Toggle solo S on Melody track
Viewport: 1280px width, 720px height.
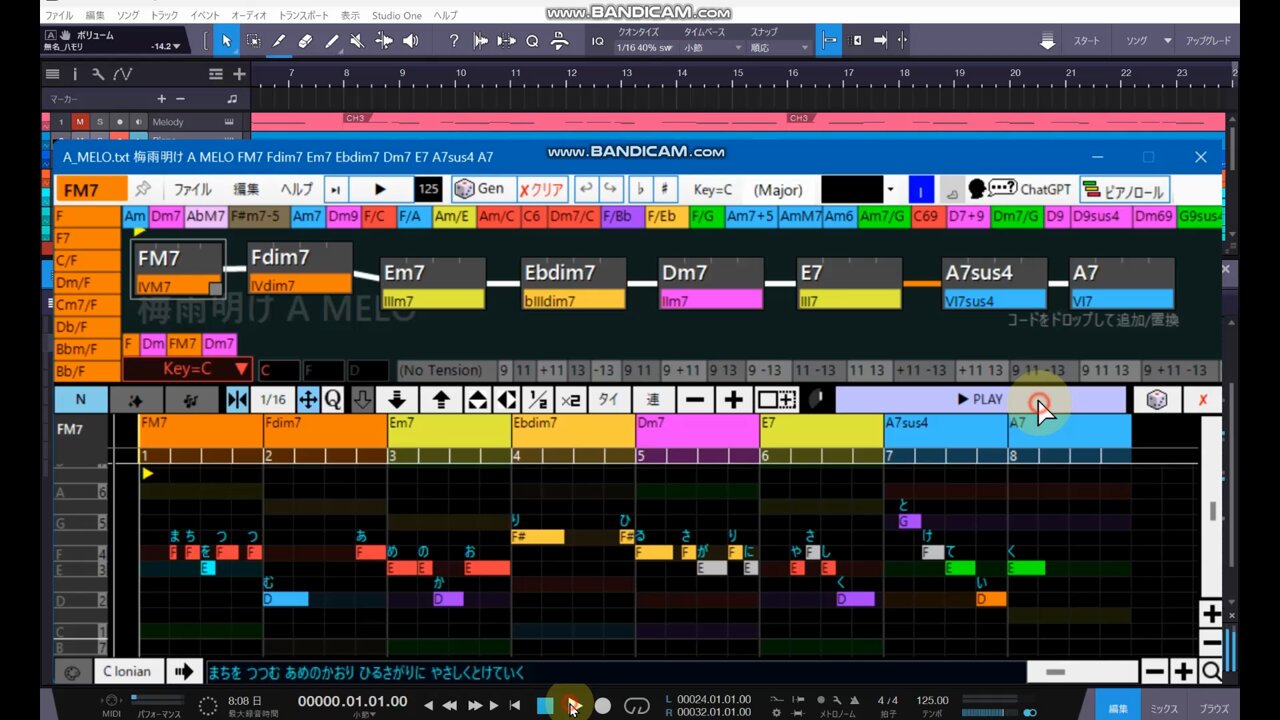tap(99, 122)
